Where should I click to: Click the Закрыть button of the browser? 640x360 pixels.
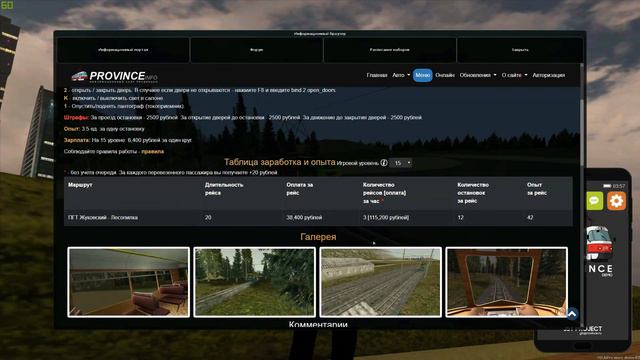[x=520, y=50]
